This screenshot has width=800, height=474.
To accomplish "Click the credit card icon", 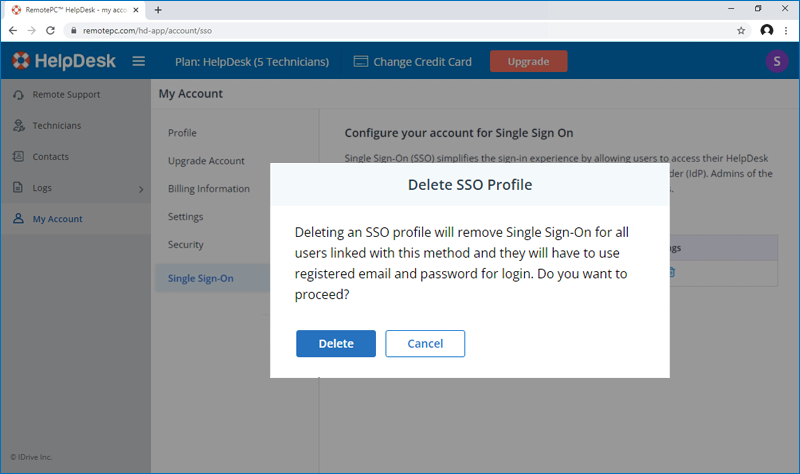I will [361, 62].
